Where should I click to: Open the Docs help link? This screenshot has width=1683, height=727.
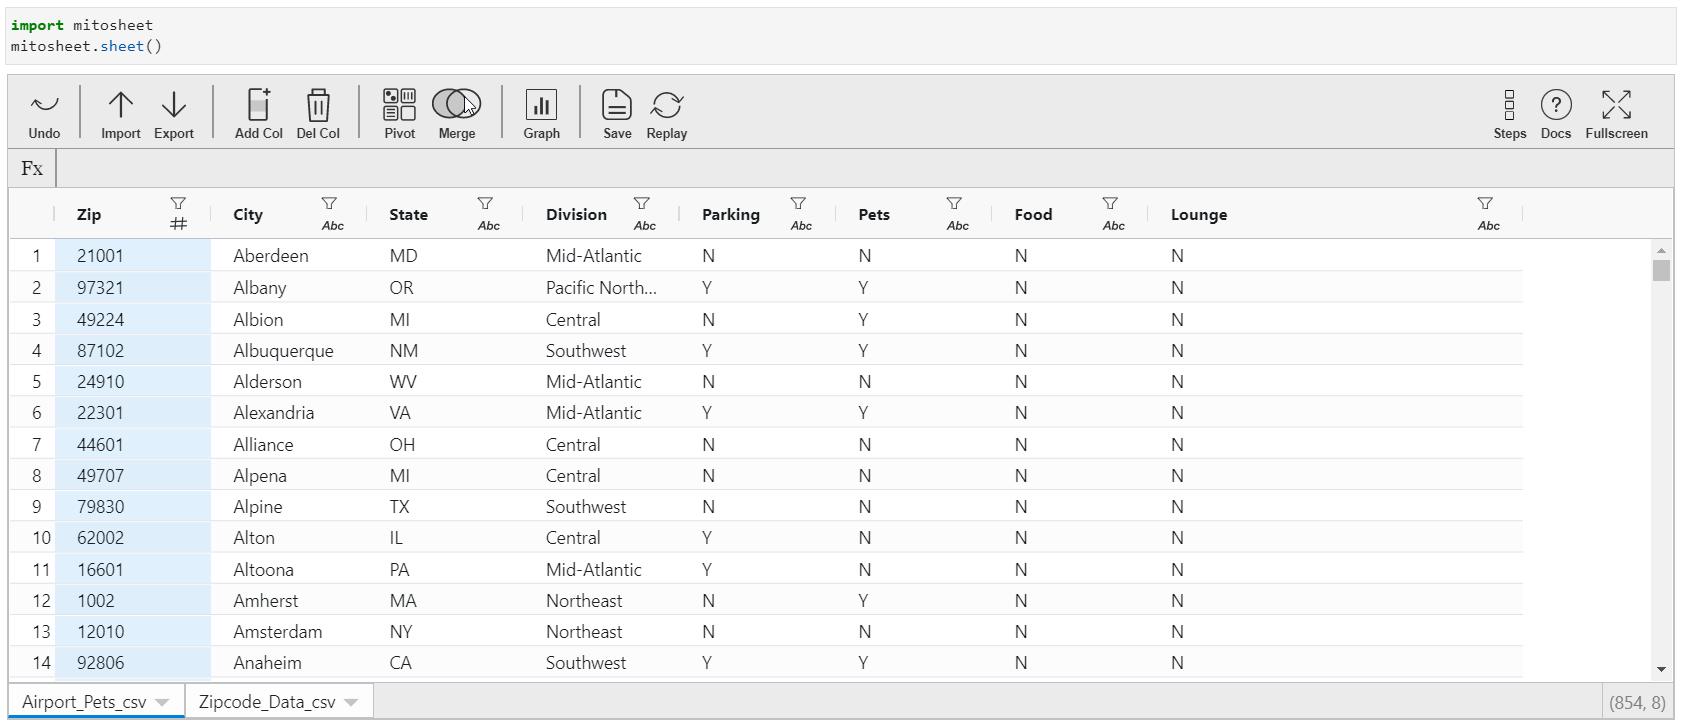tap(1556, 105)
